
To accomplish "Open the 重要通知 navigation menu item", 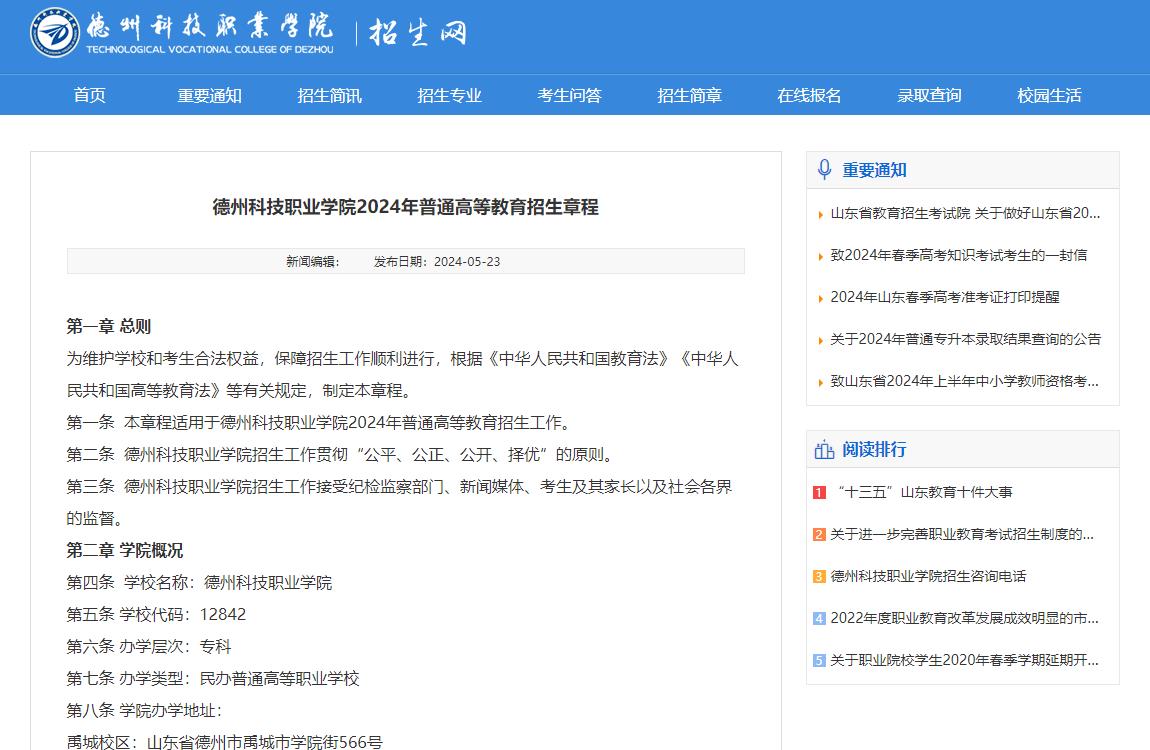I will [x=209, y=95].
